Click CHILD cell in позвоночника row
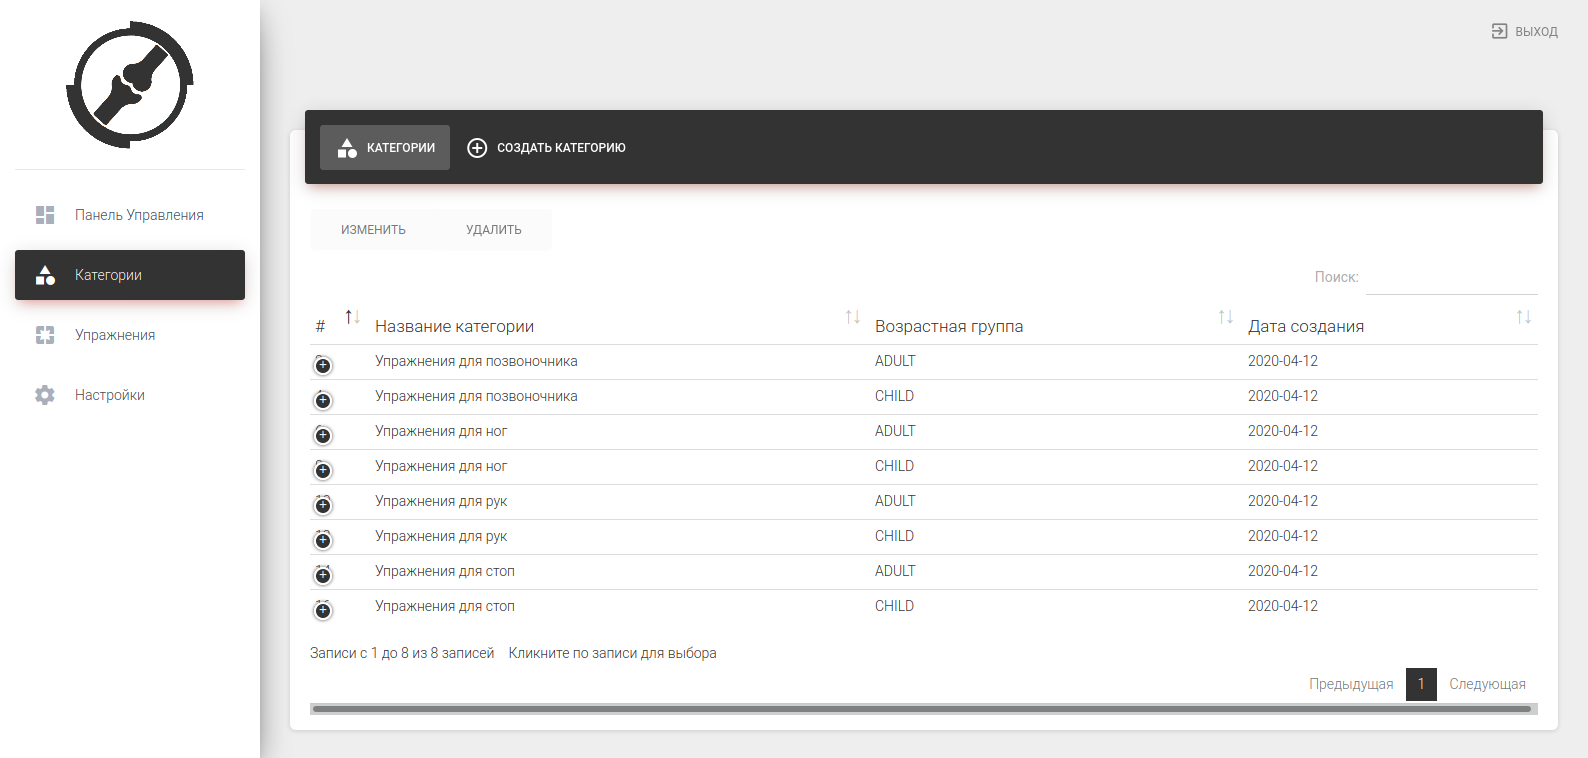This screenshot has height=758, width=1588. [x=894, y=396]
